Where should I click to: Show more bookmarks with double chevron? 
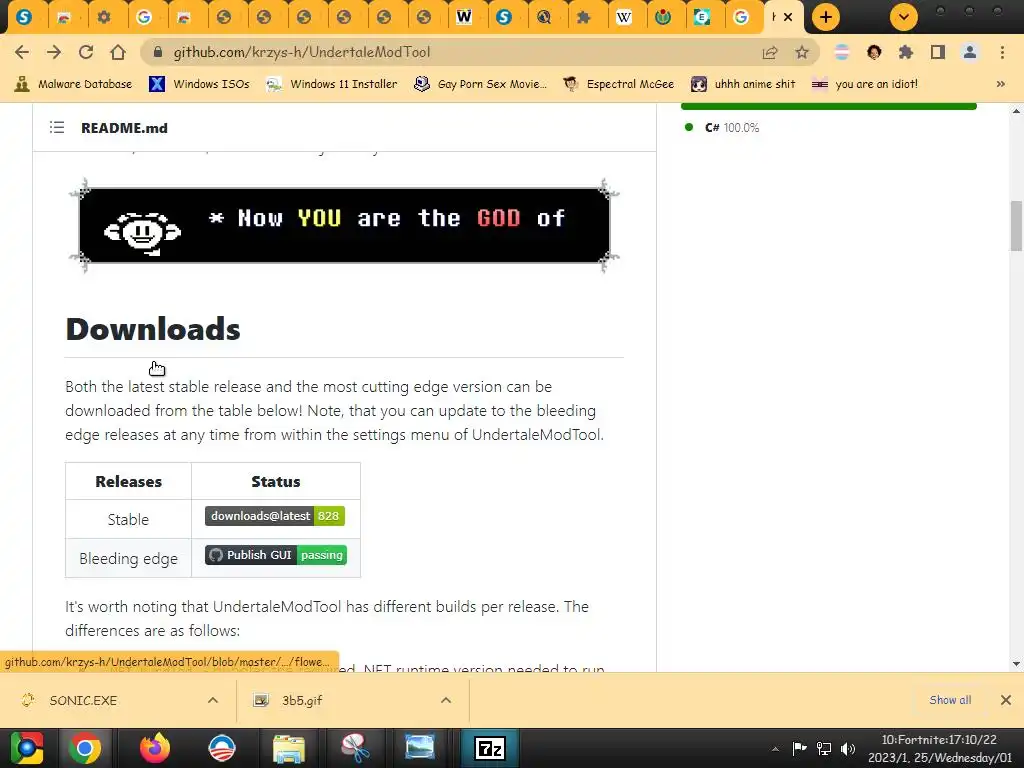point(1000,84)
